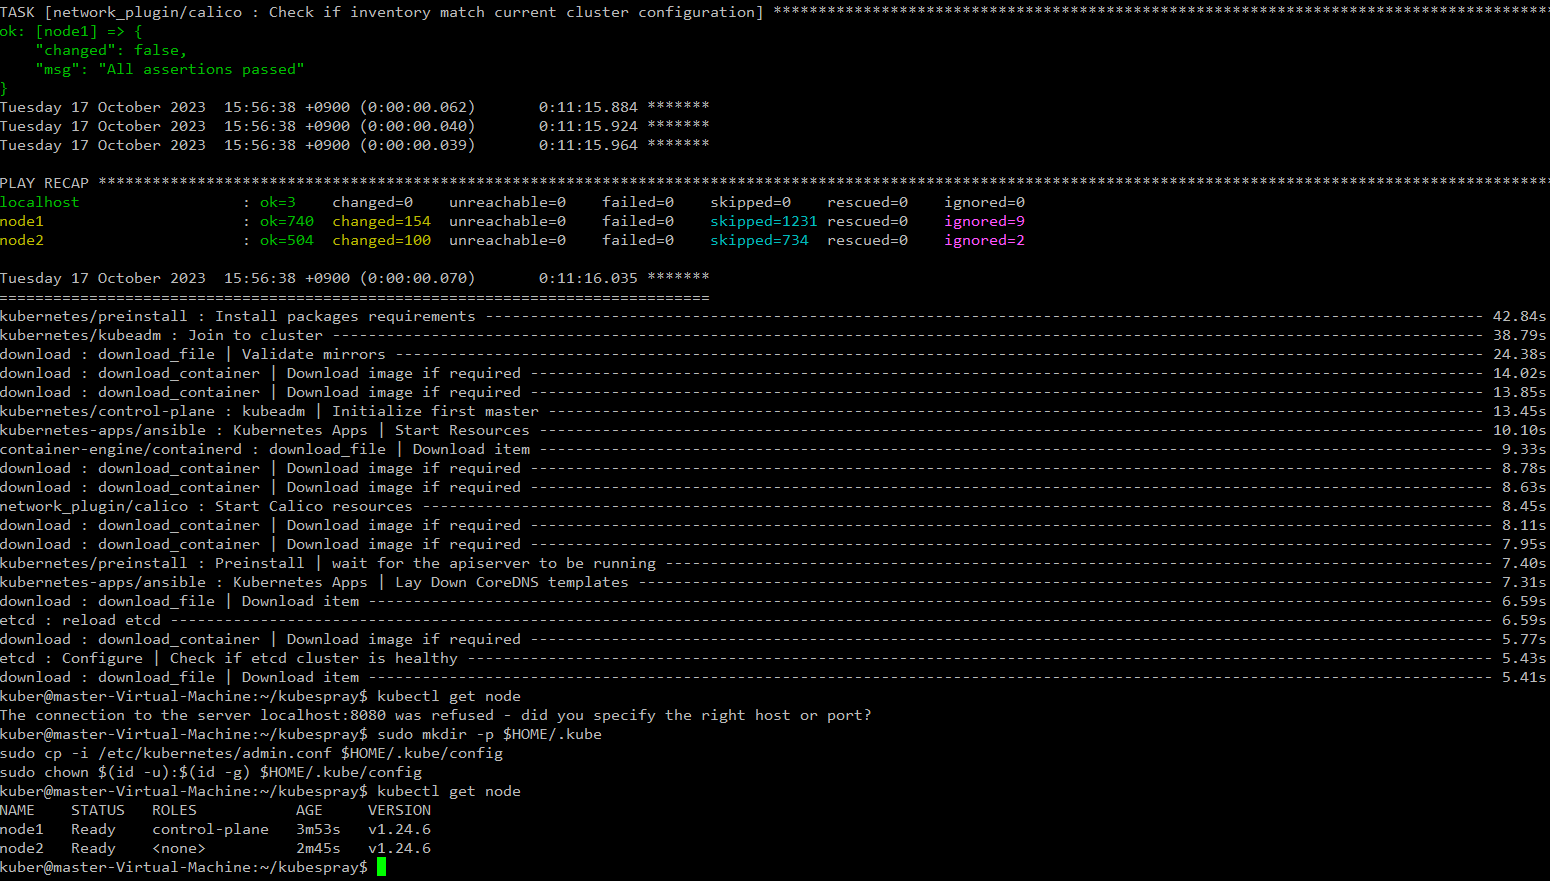Viewport: 1550px width, 881px height.
Task: Select '3m53s' age value for node1
Action: [x=319, y=829]
